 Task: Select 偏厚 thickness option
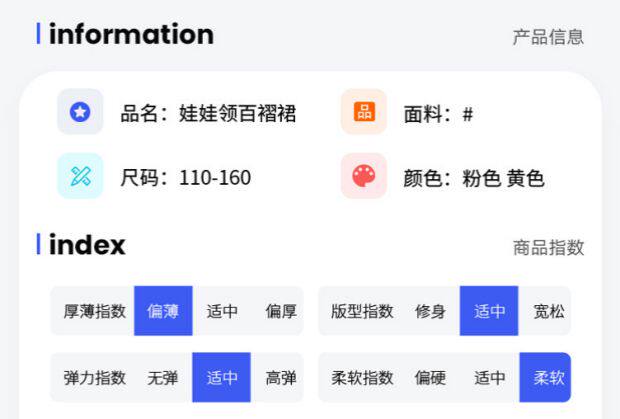[x=281, y=311]
